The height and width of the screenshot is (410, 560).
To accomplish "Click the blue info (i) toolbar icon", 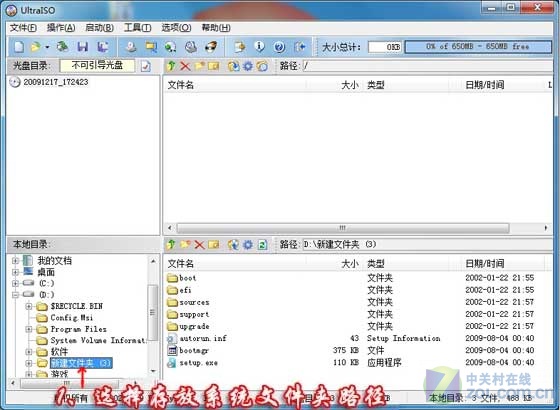I will pos(259,46).
